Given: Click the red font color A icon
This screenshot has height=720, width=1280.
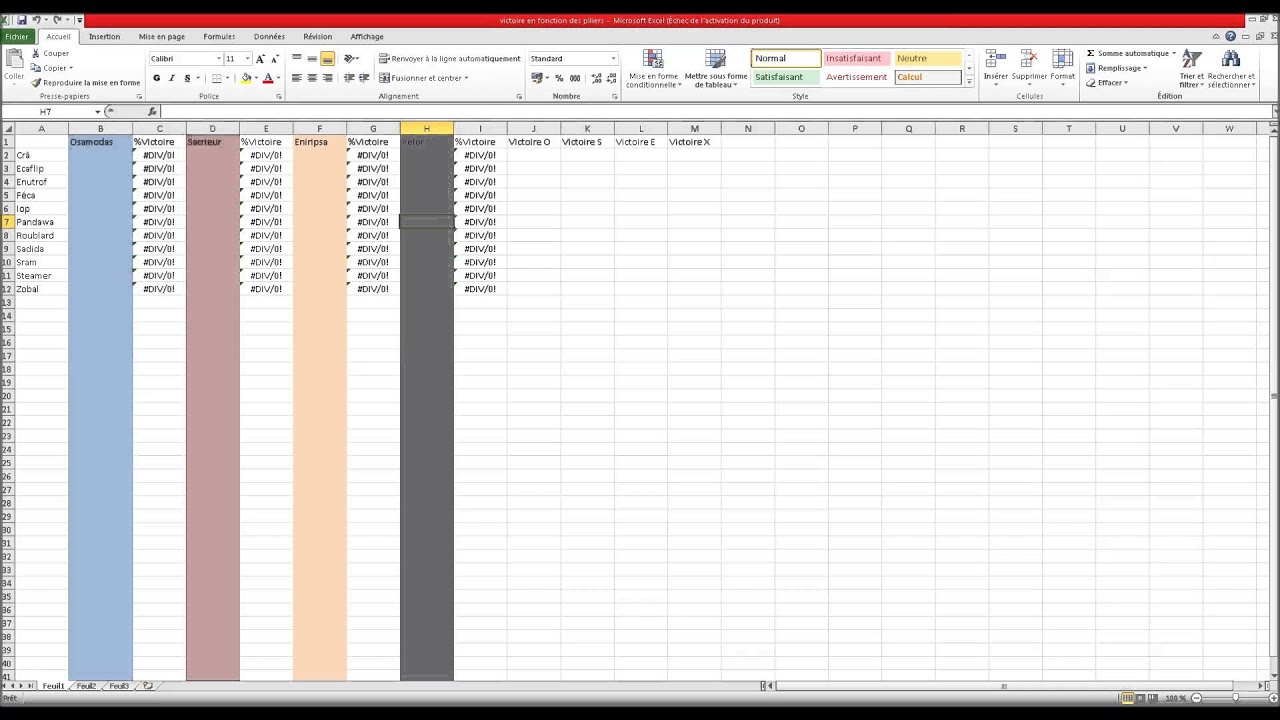Looking at the screenshot, I should pyautogui.click(x=267, y=78).
